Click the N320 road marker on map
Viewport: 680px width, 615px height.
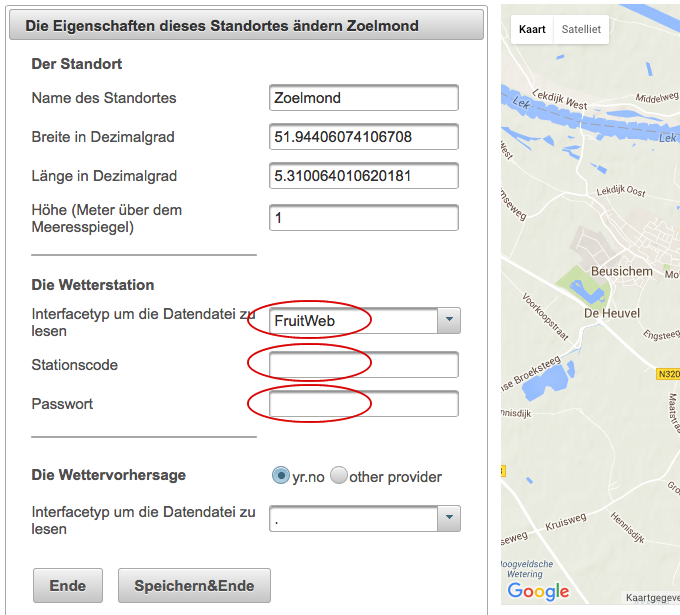668,374
